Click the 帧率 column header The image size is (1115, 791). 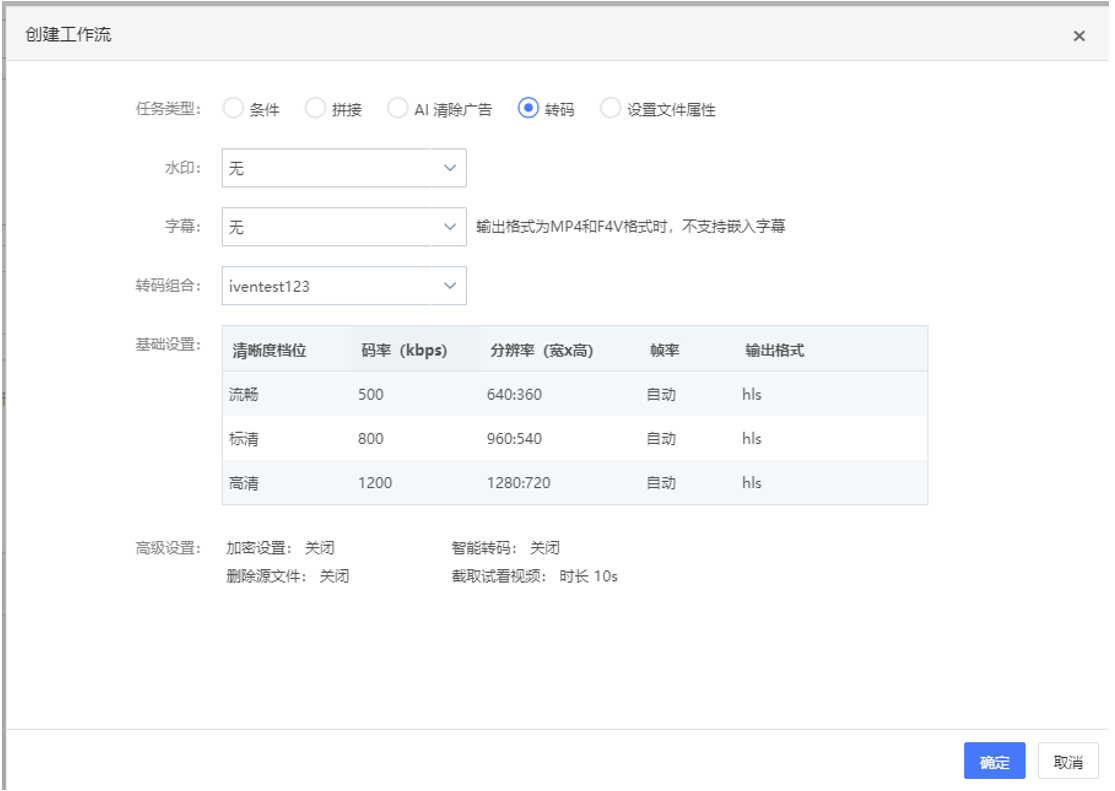[665, 351]
